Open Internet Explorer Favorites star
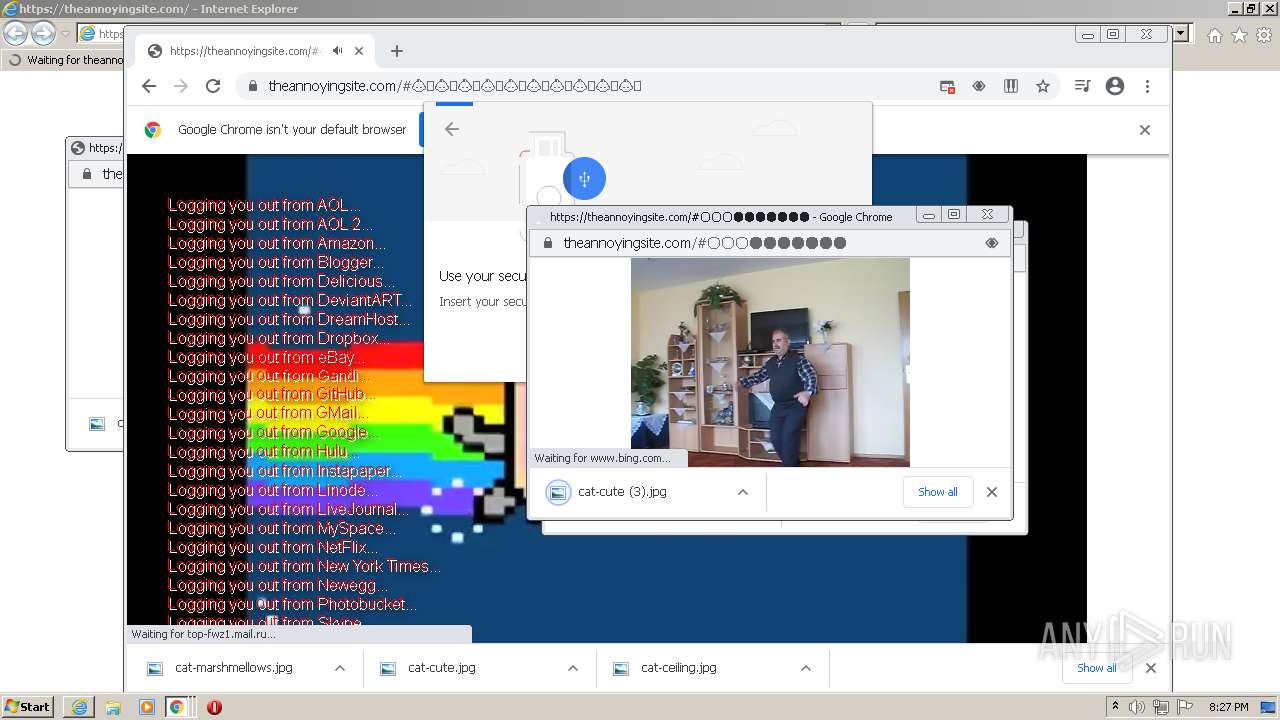 tap(1239, 35)
